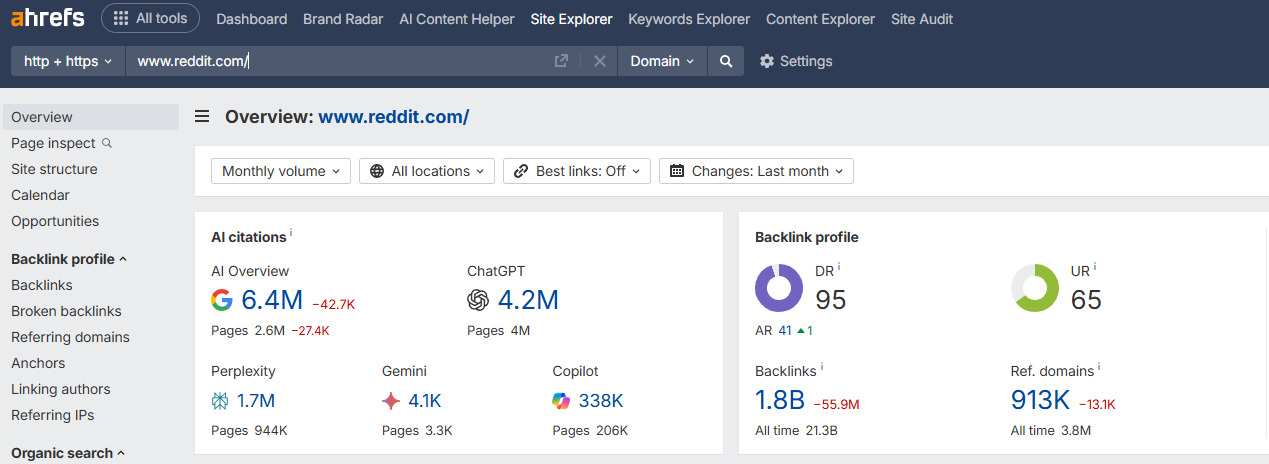Click the URL input field with www.reddit.com
This screenshot has width=1269, height=464.
tap(340, 61)
